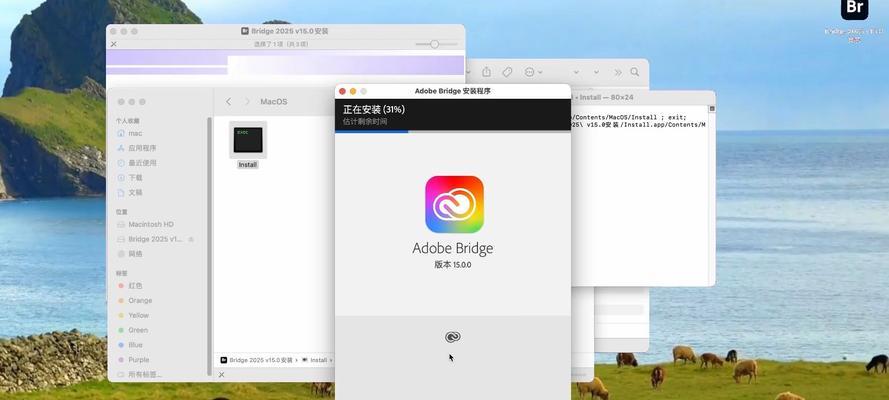Screen dimensions: 889x400
Task: Click the 正在安装 (31%) status text
Action: [x=374, y=109]
